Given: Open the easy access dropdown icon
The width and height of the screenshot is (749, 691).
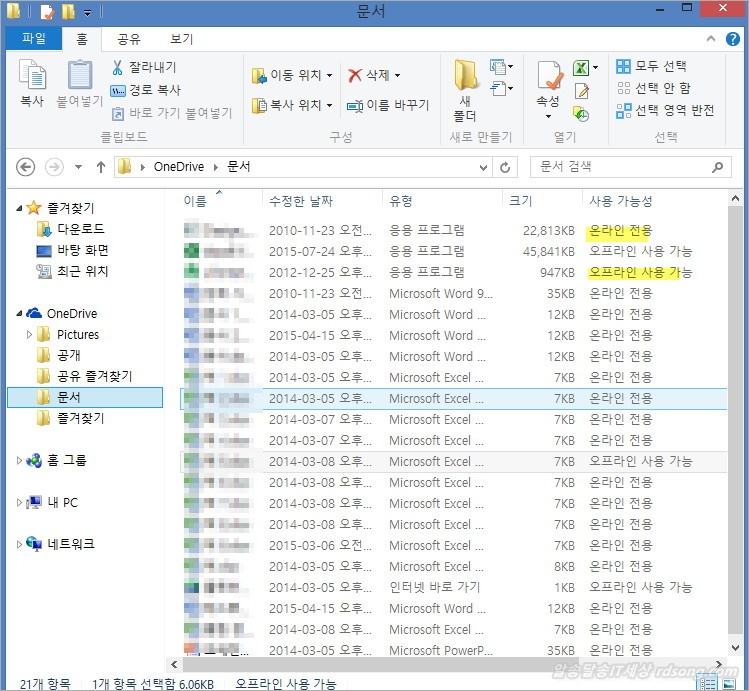Looking at the screenshot, I should click(501, 88).
